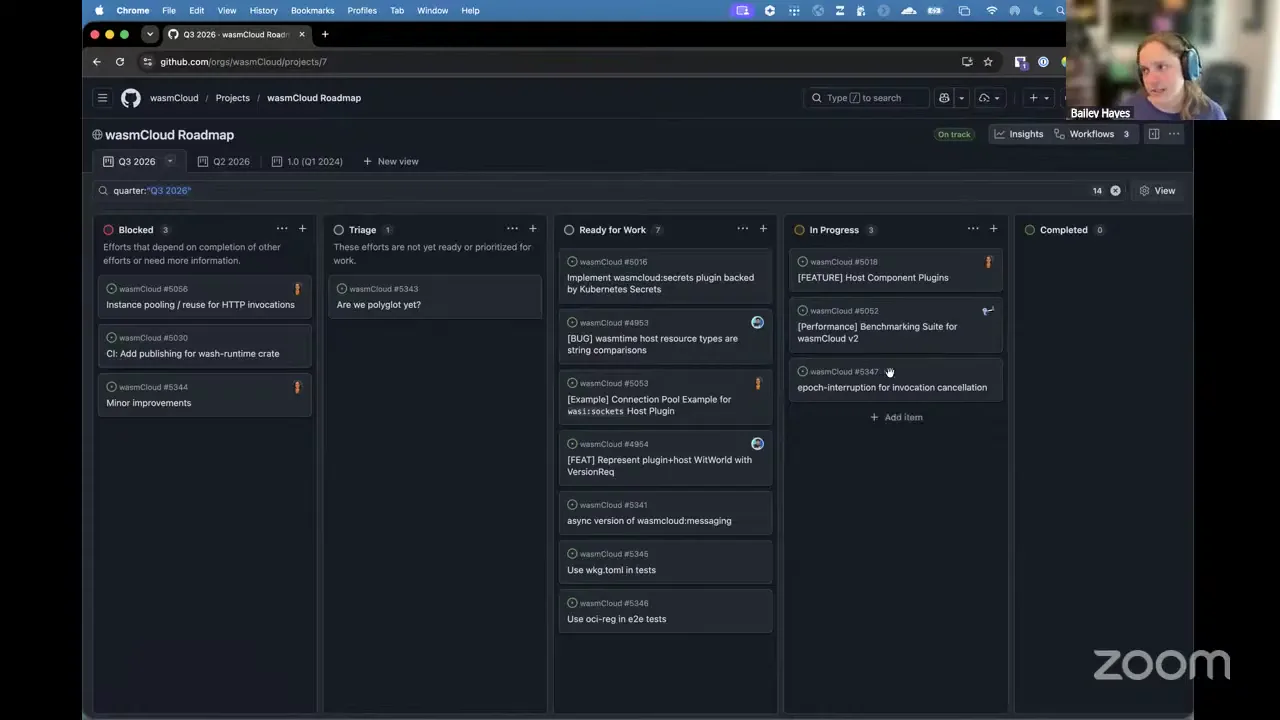This screenshot has height=720, width=1280.
Task: Open the project more options ellipsis
Action: 1174,134
